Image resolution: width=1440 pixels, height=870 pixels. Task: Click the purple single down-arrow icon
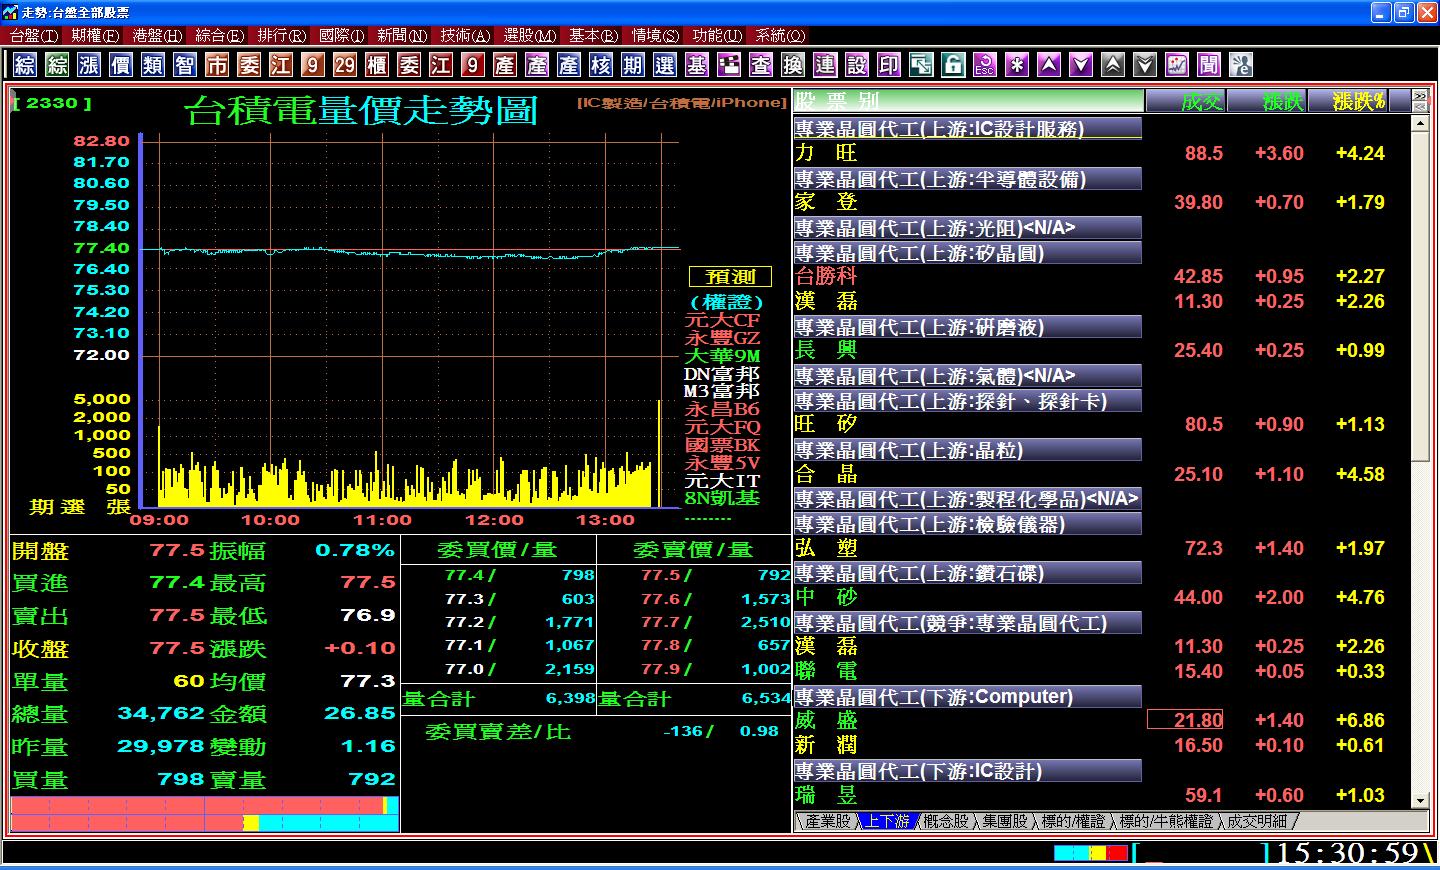pyautogui.click(x=1081, y=65)
